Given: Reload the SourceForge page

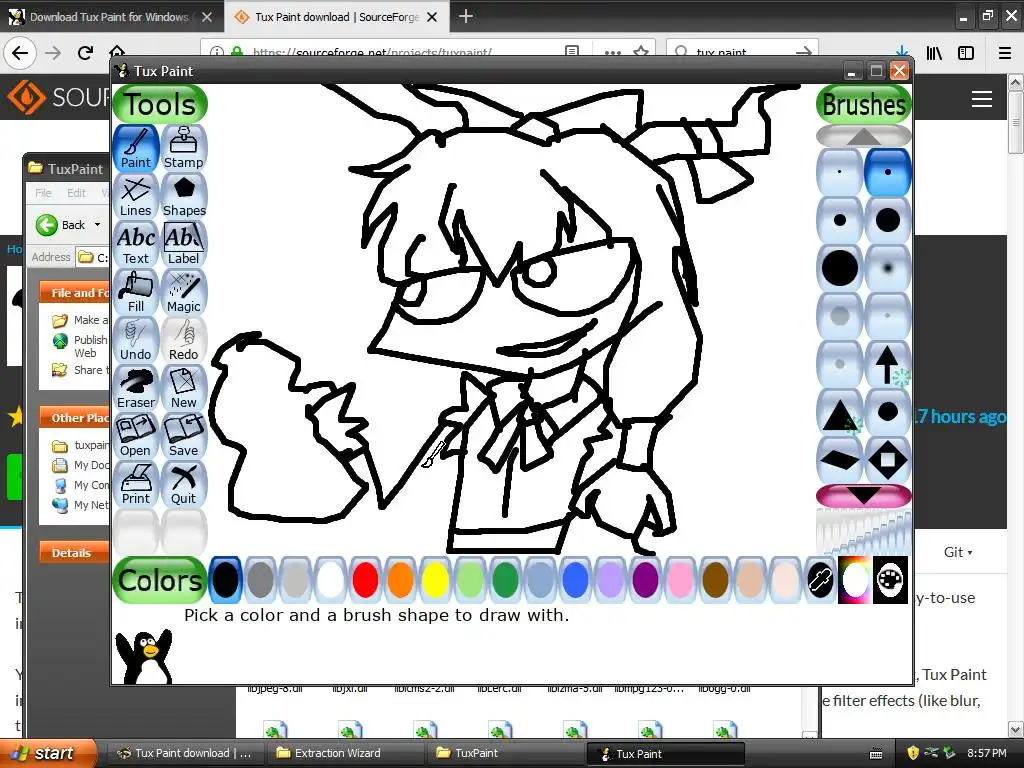Looking at the screenshot, I should click(x=85, y=52).
